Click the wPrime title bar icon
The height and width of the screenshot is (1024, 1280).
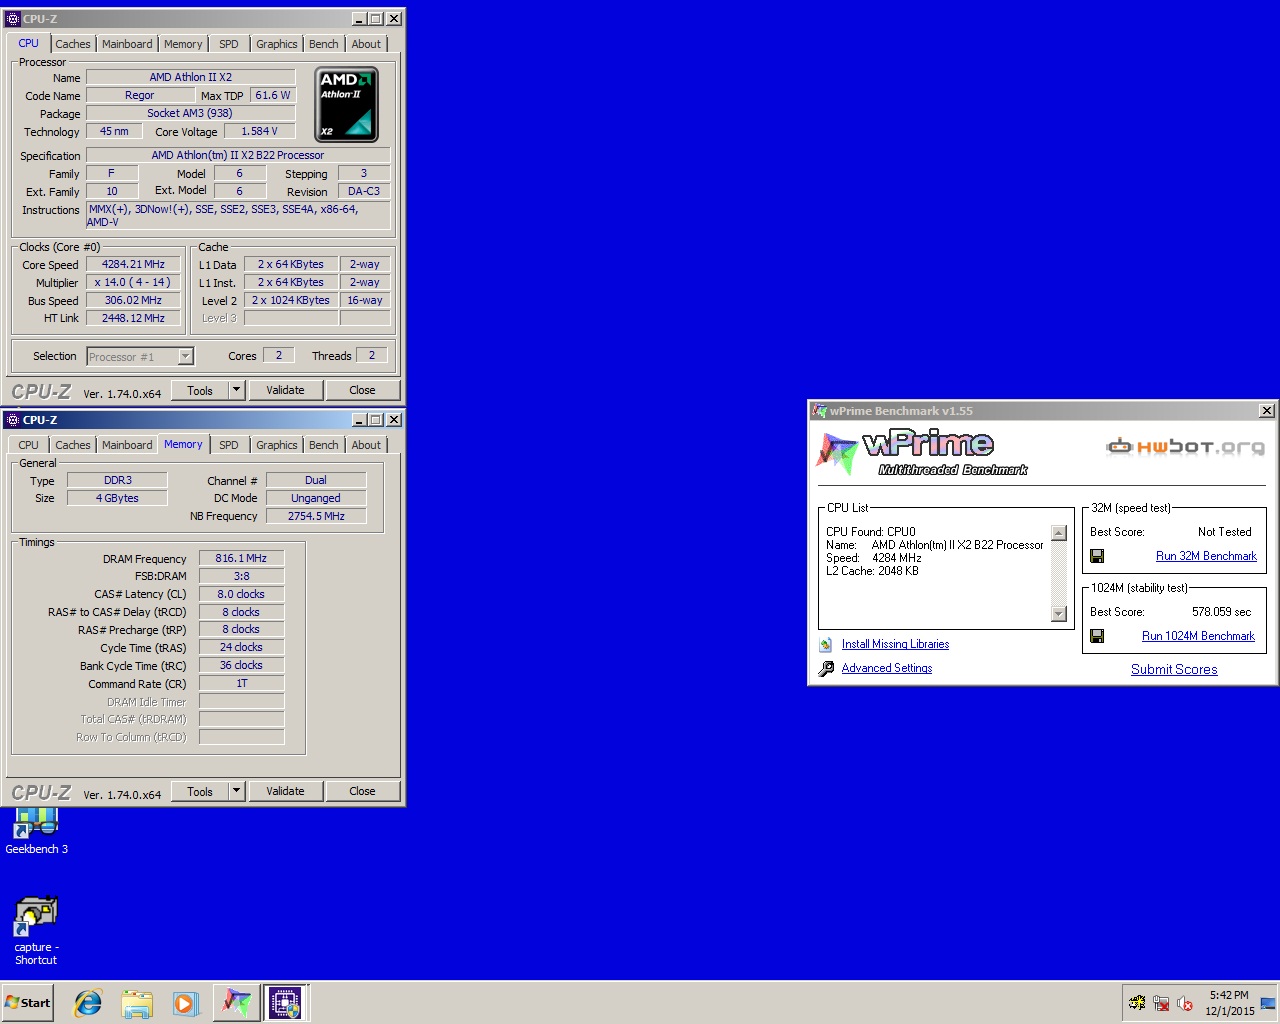pyautogui.click(x=820, y=411)
